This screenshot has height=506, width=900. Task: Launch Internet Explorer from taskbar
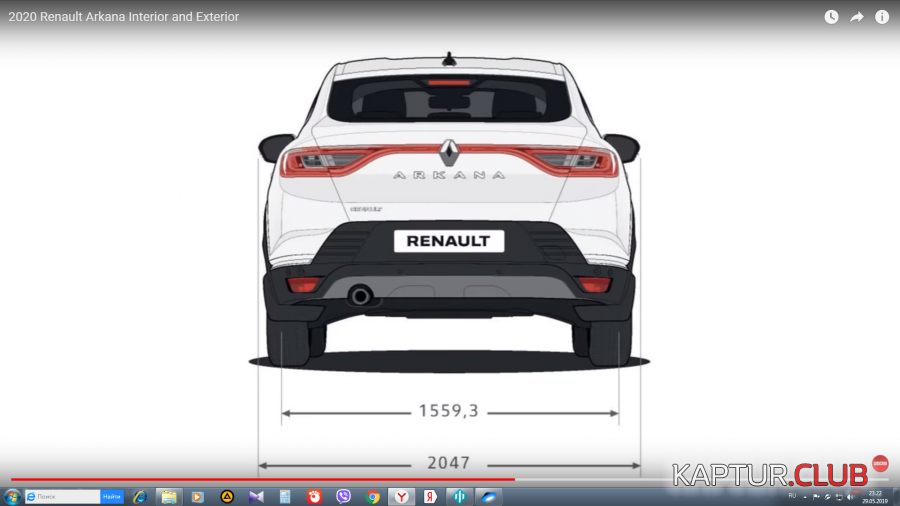(x=139, y=497)
